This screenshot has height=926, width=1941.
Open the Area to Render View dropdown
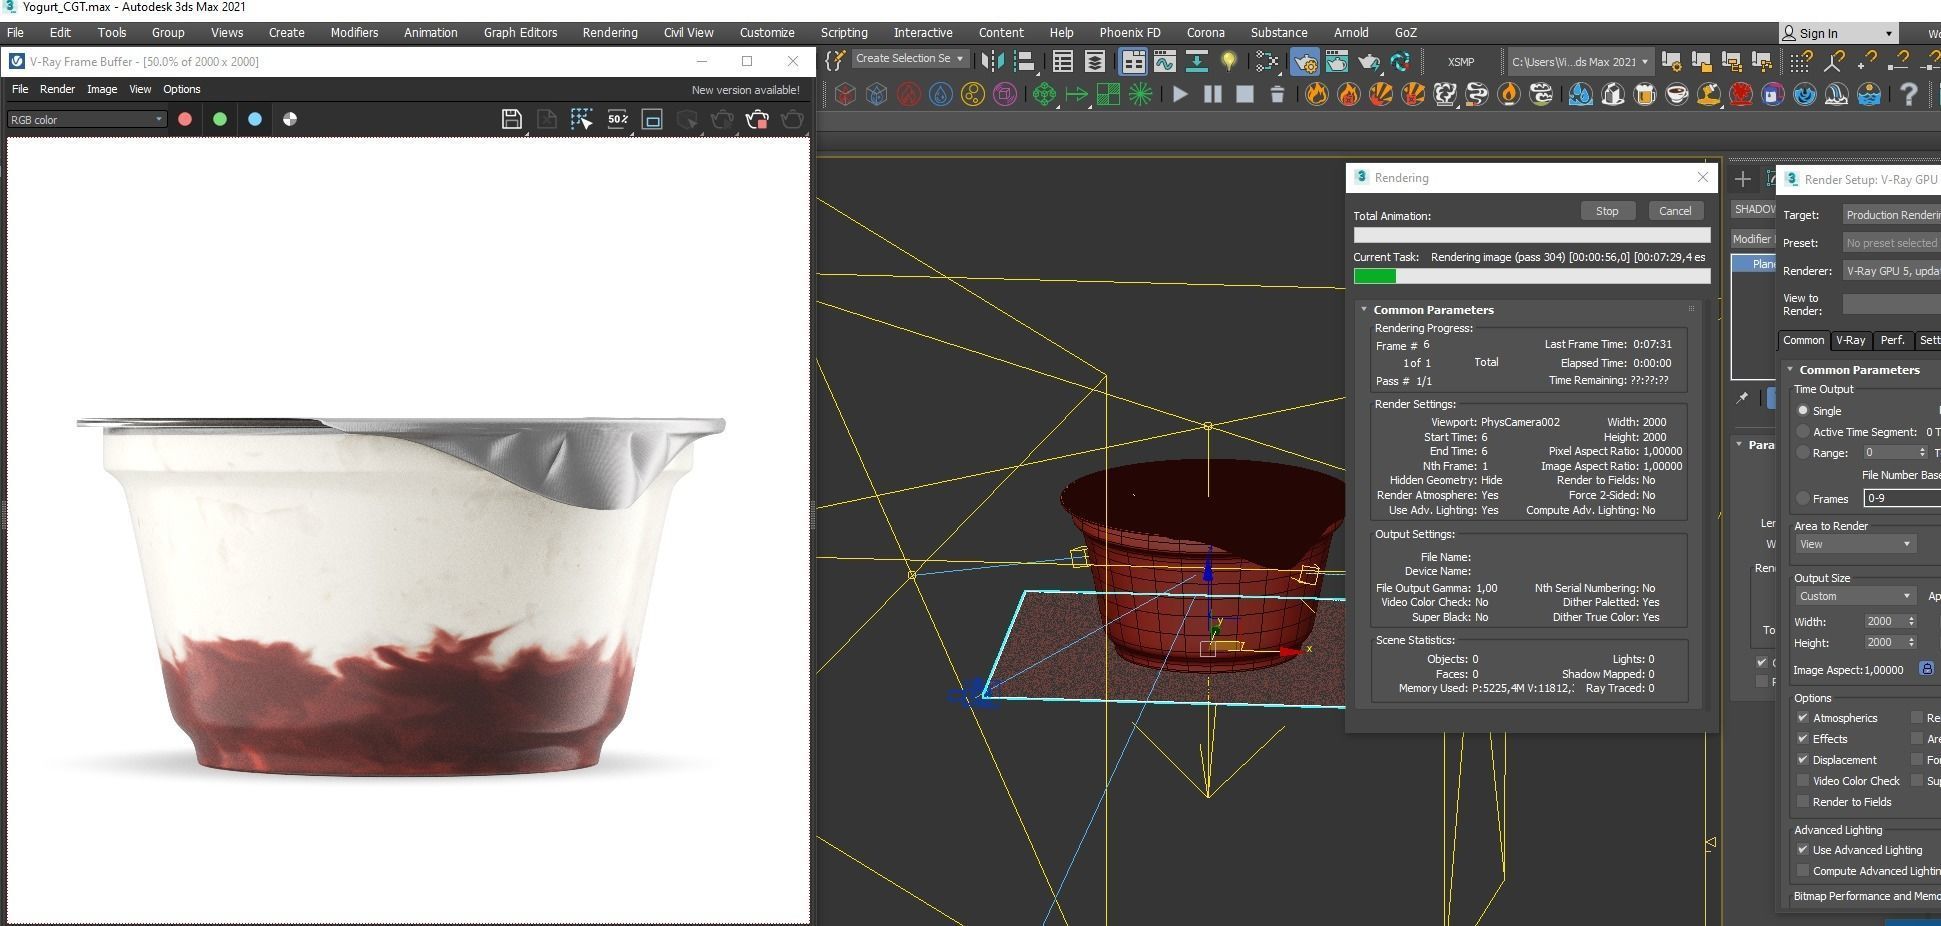[1855, 544]
